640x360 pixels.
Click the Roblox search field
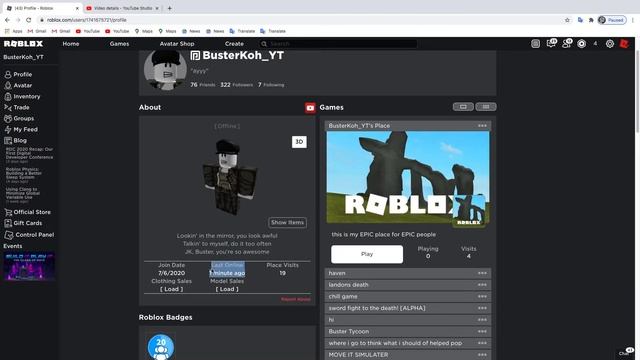point(338,44)
